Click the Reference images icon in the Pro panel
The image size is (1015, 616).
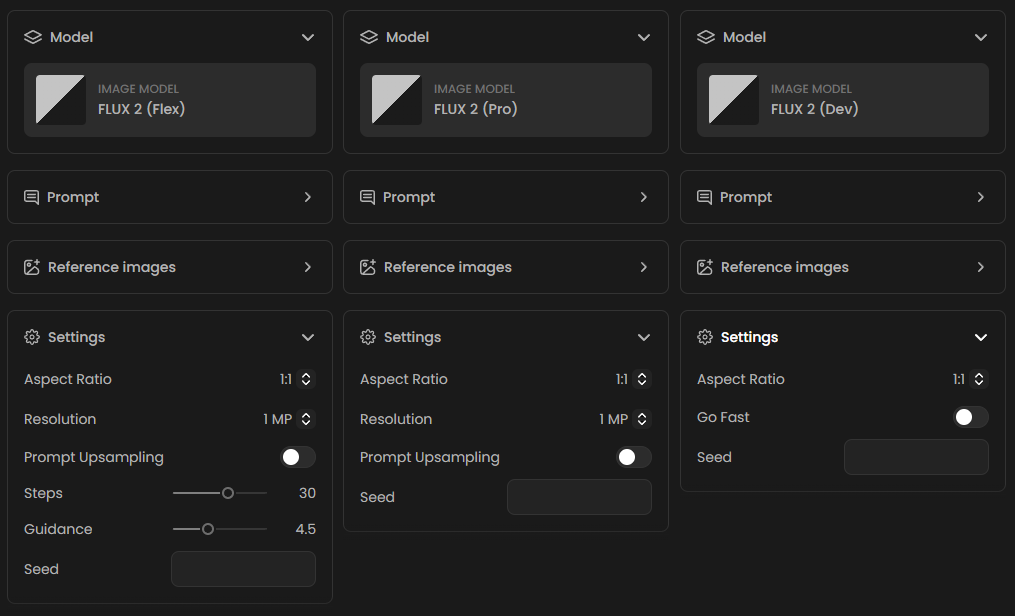coord(368,267)
